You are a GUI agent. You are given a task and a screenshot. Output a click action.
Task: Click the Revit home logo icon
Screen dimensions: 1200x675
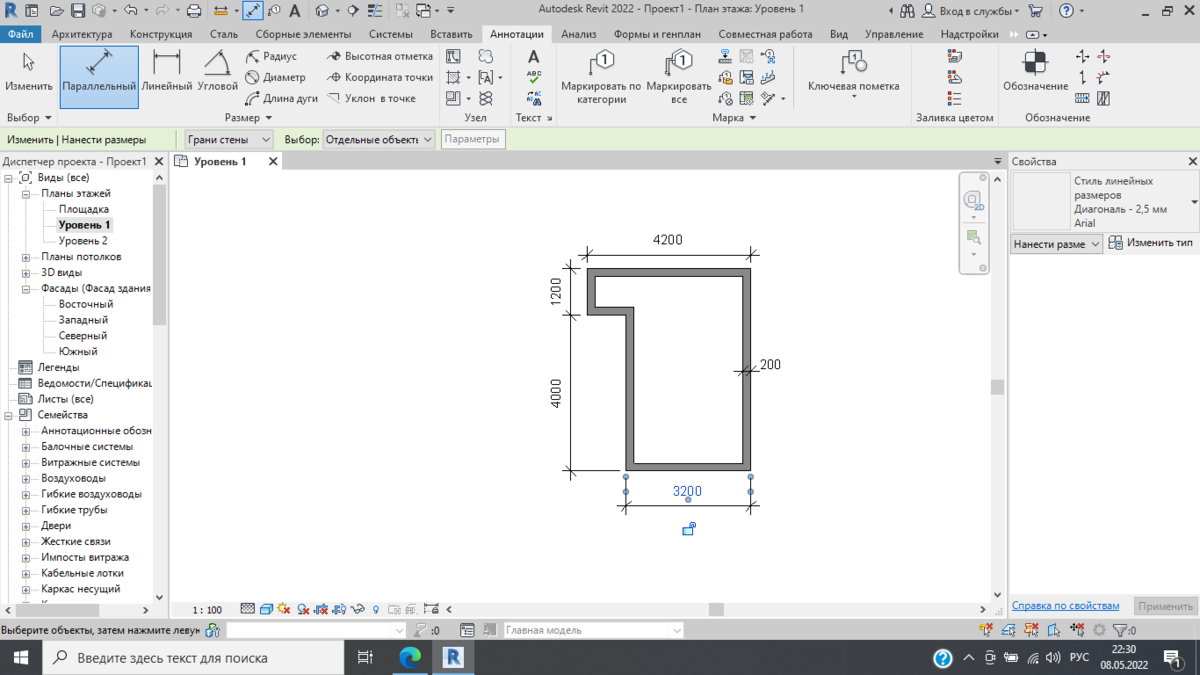tap(10, 11)
